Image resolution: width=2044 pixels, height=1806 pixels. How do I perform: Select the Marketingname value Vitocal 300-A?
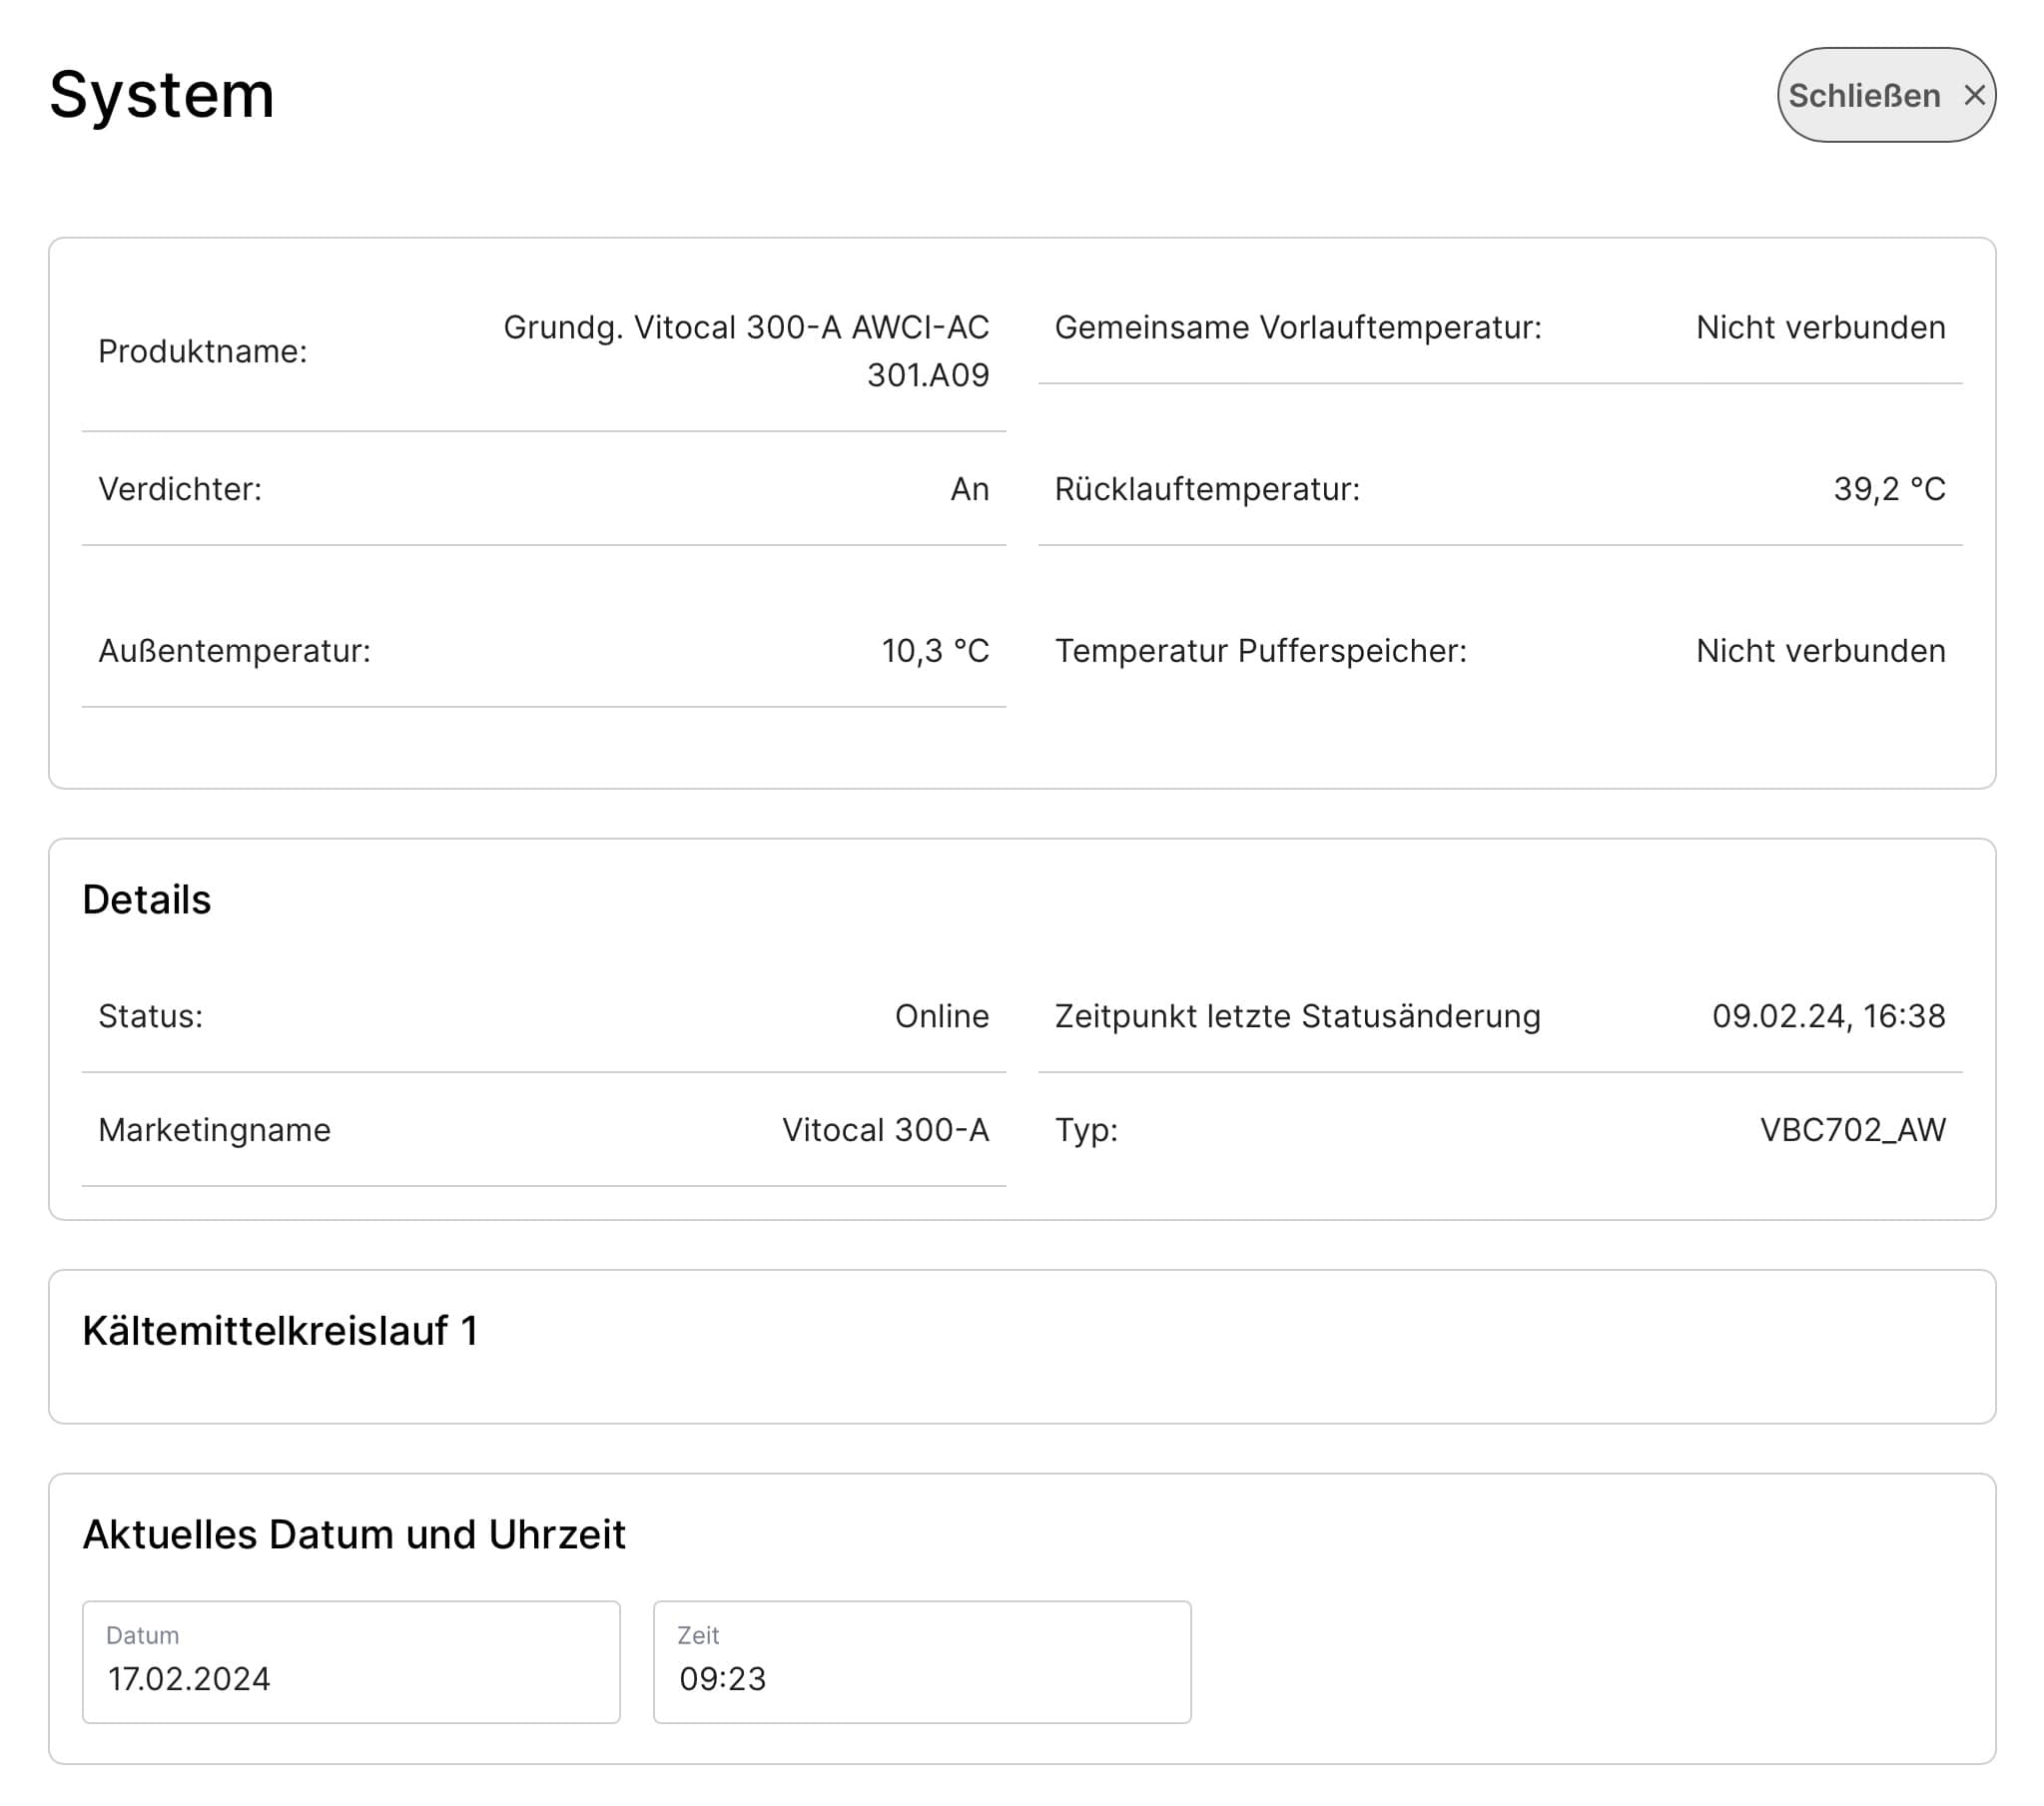click(x=886, y=1130)
